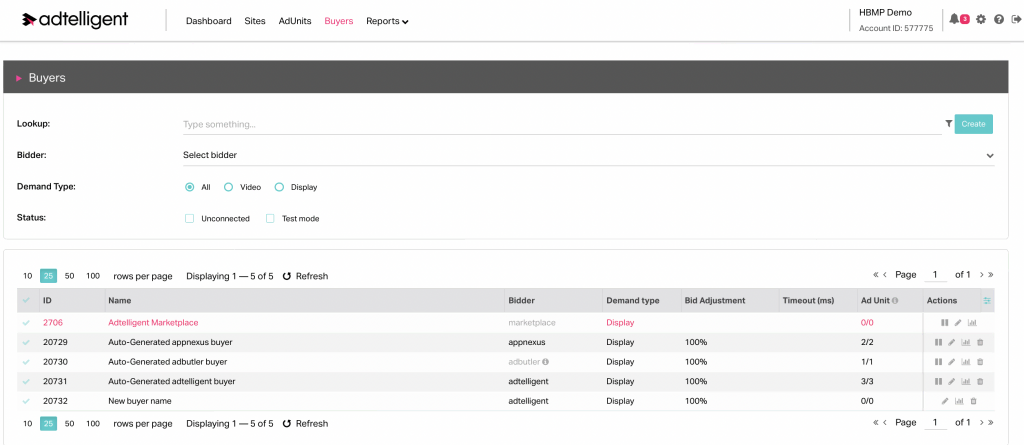1024x445 pixels.
Task: Pause buyer 20731 adtelligent
Action: click(938, 382)
